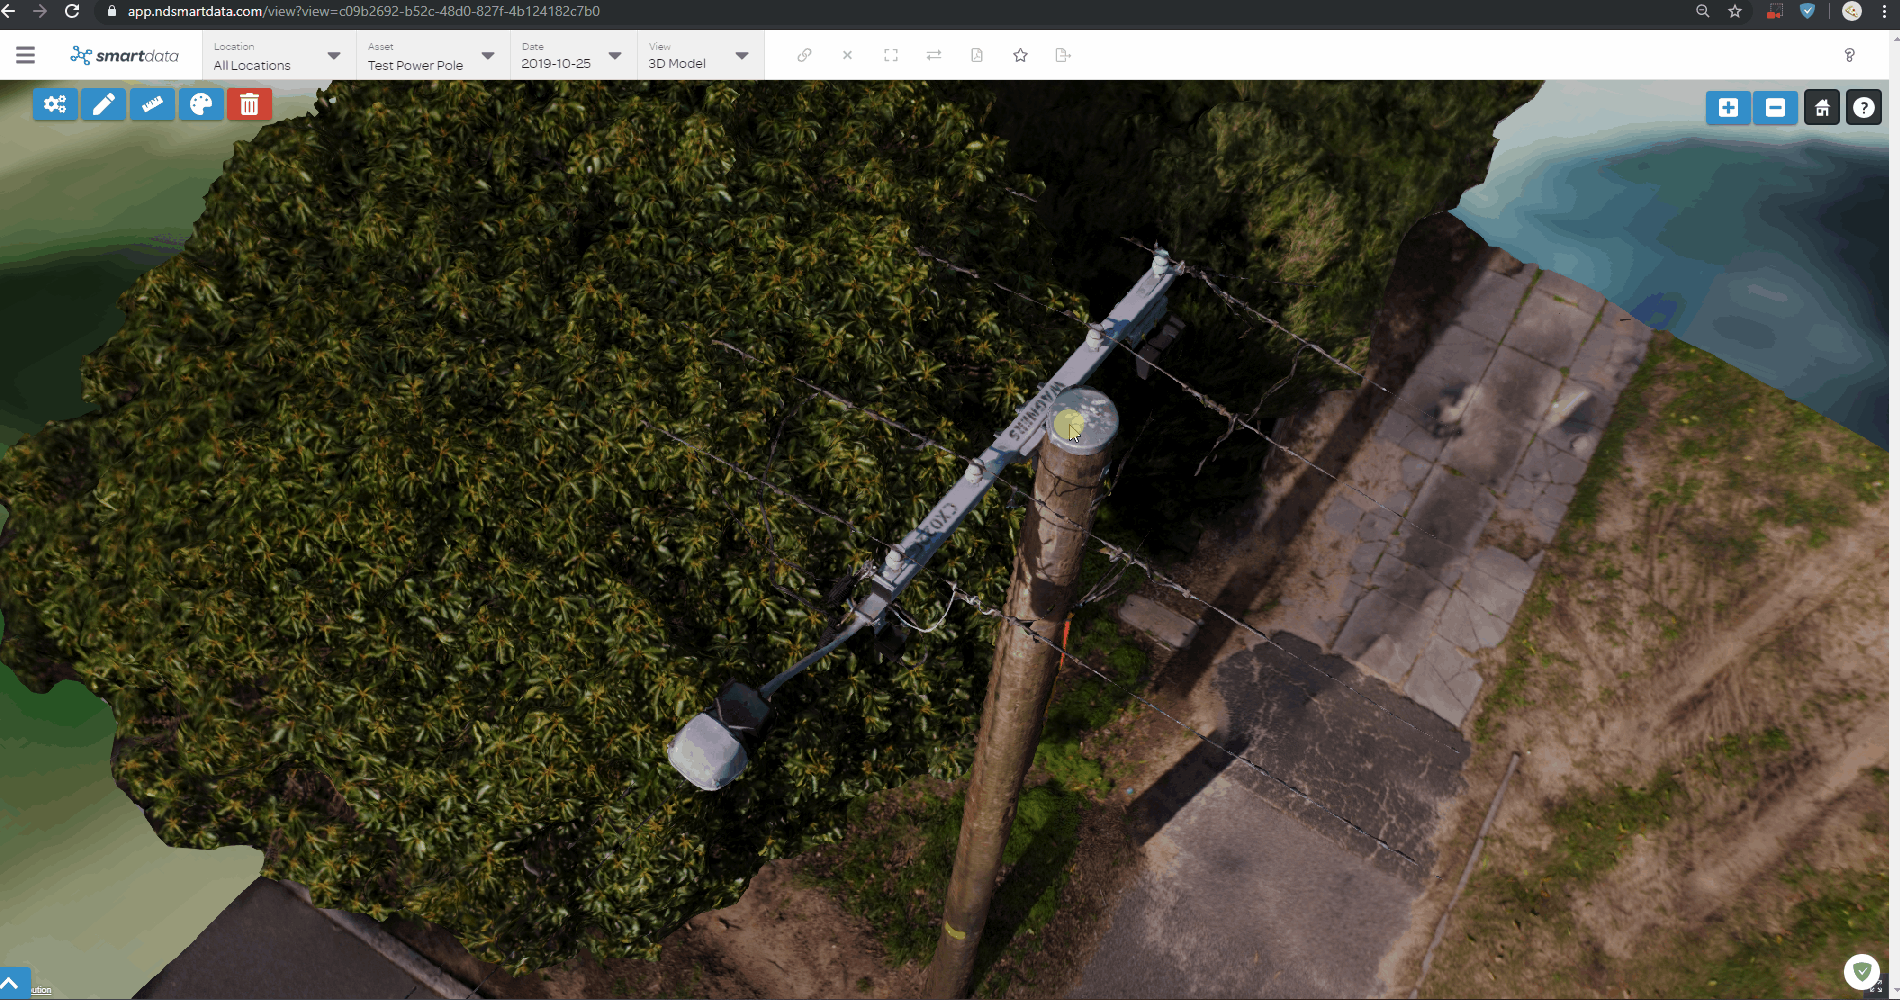
Task: Zoom out with the minus button
Action: point(1775,108)
